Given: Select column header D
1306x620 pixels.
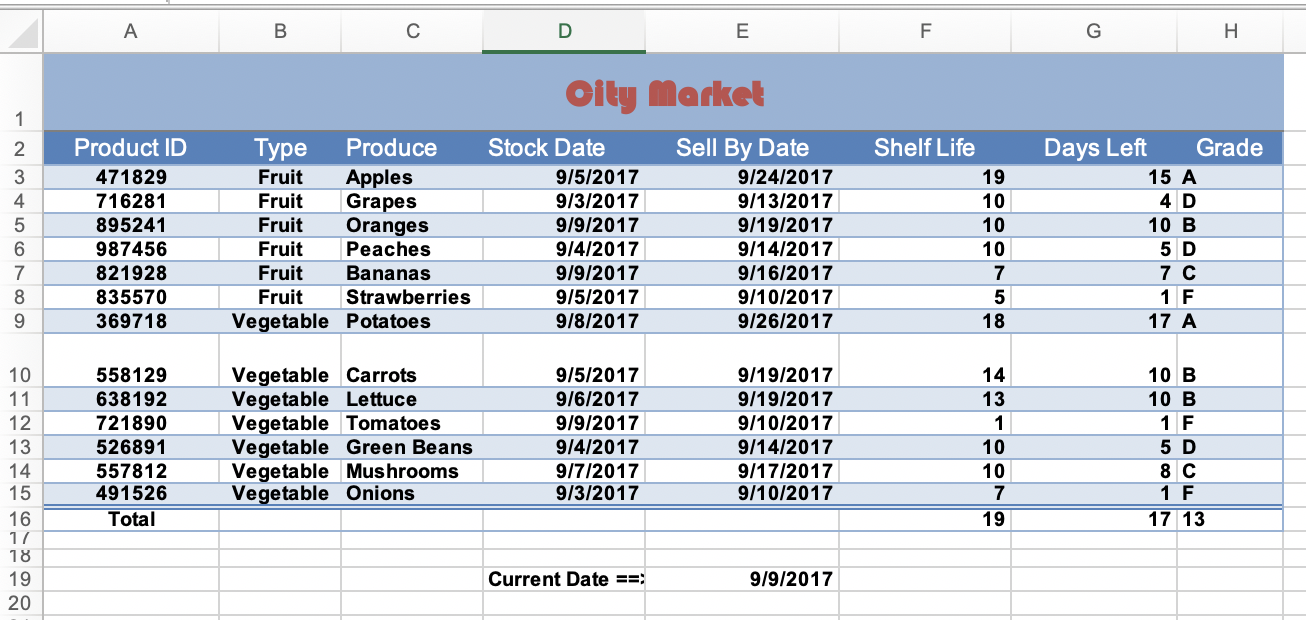Looking at the screenshot, I should coord(563,31).
